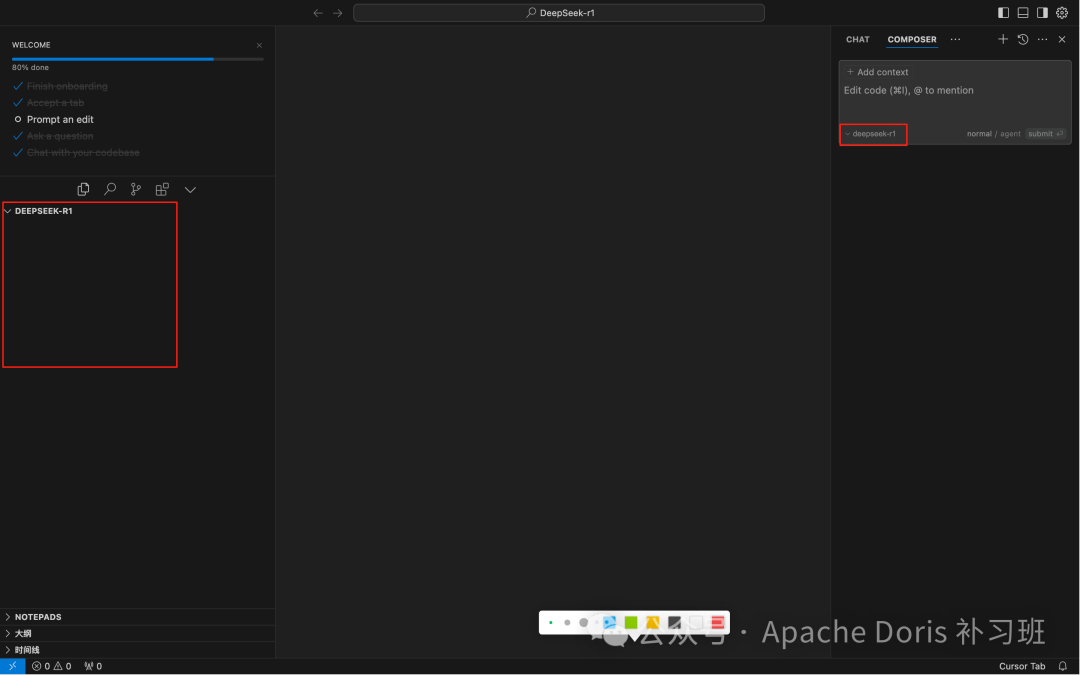Go back with the left arrow
Image resolution: width=1080 pixels, height=675 pixels.
coord(318,13)
